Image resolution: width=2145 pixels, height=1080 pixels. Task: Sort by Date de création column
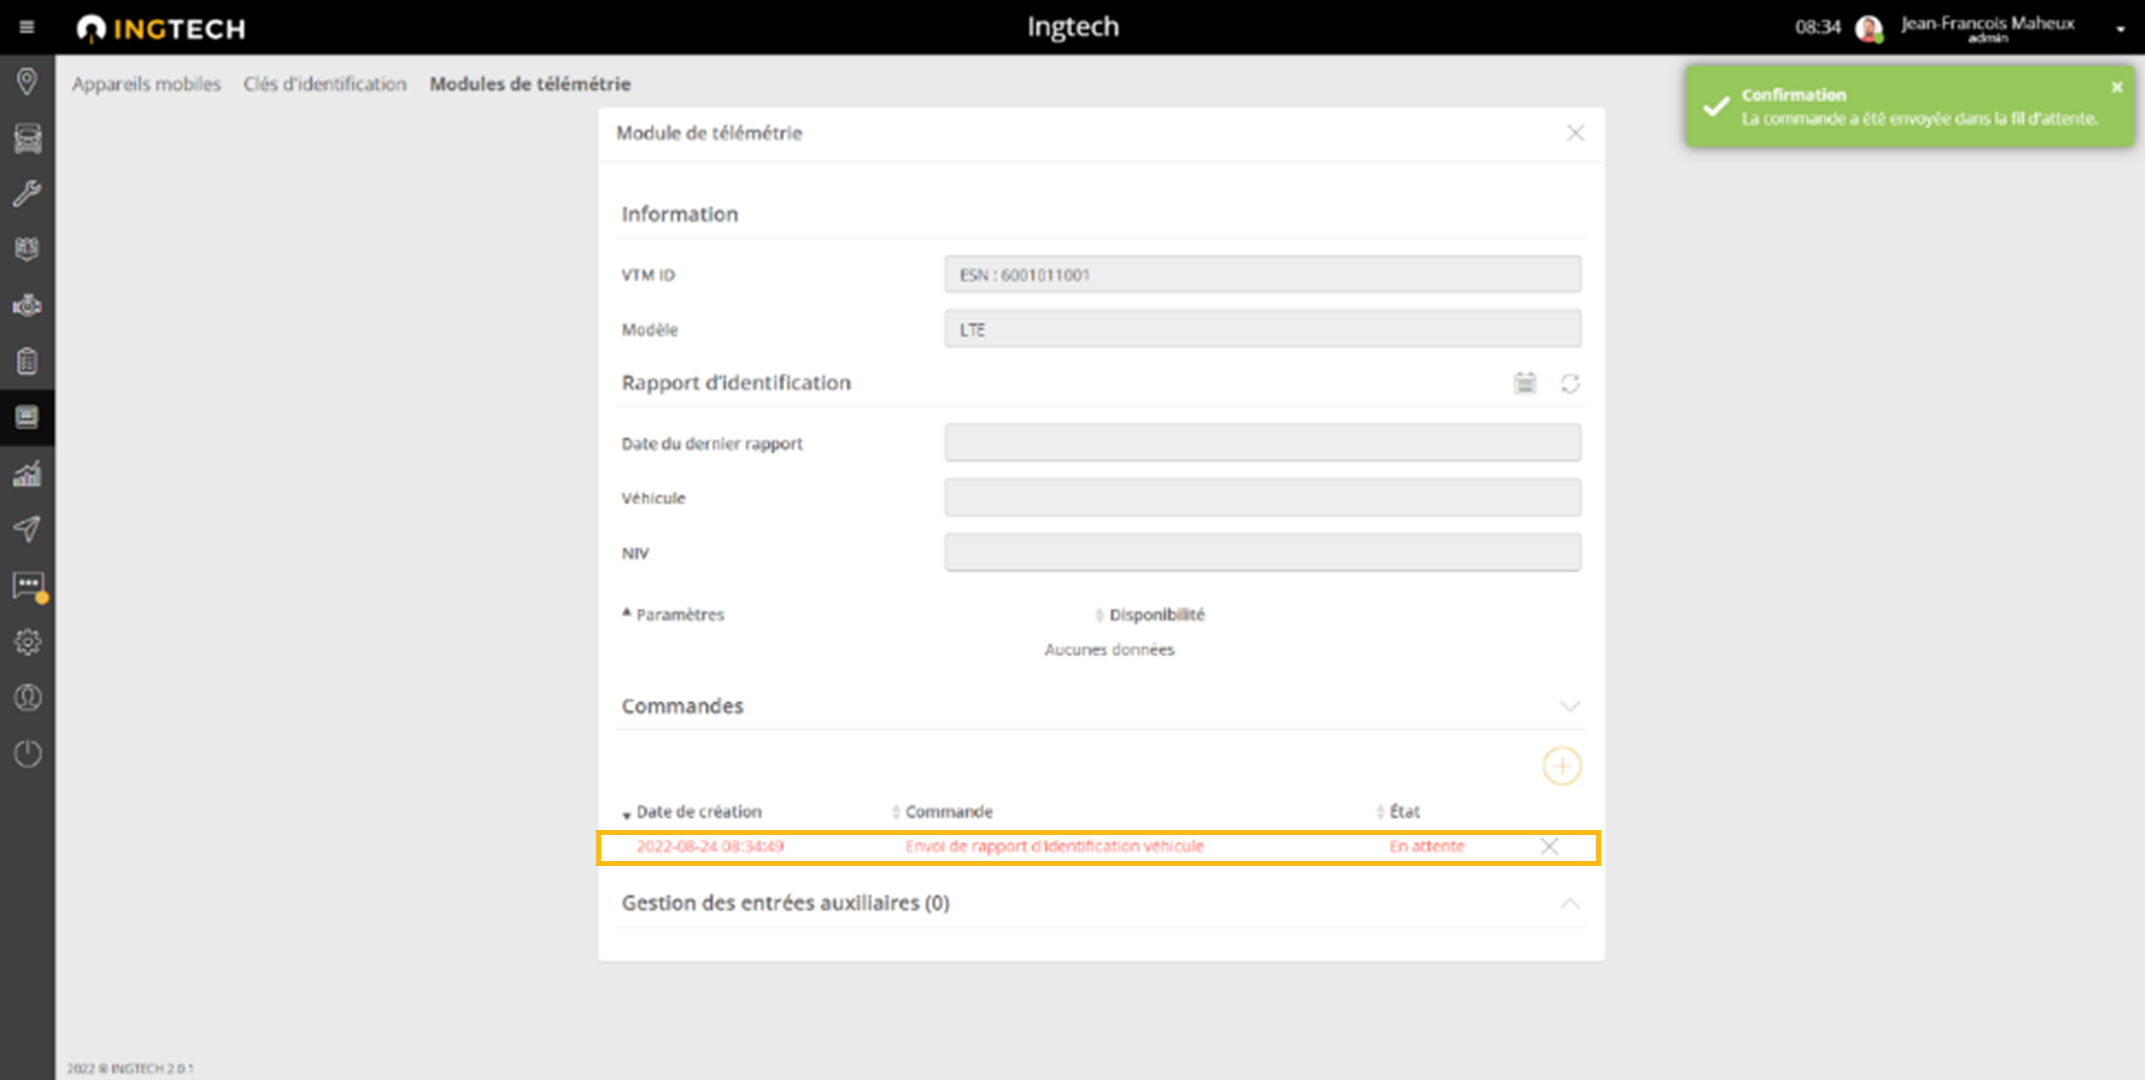click(x=698, y=812)
